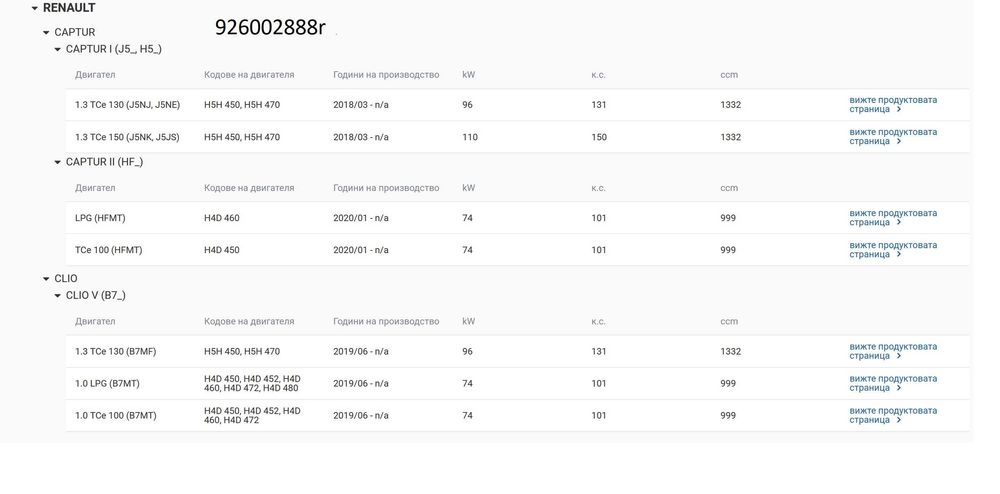Collapse the CAPTUR II (HF_) arrow
This screenshot has height=494, width=1000.
coord(57,163)
